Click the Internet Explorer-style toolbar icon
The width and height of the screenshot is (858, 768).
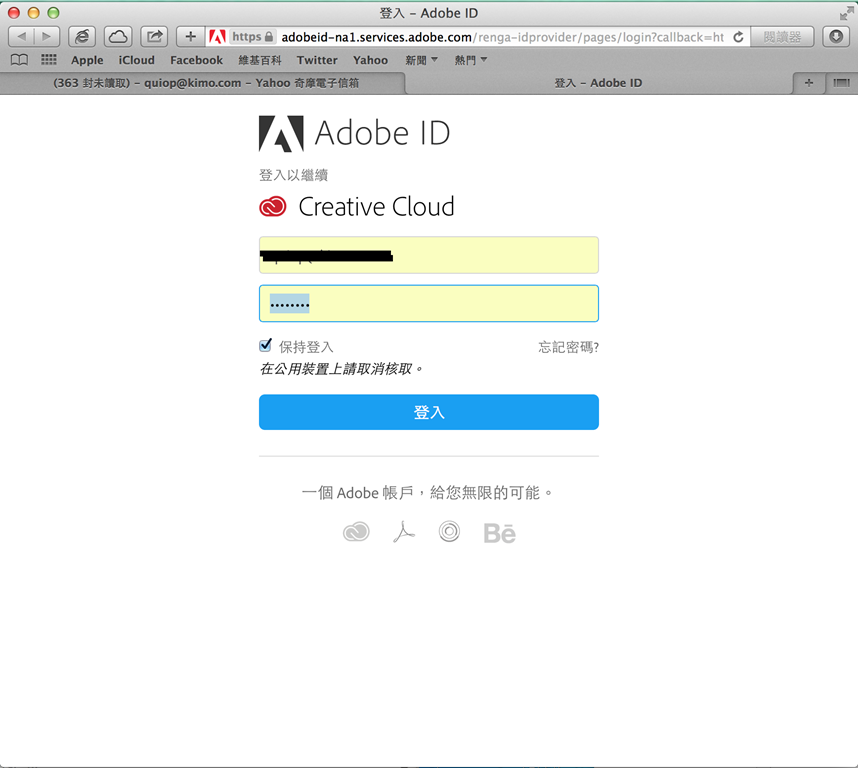(x=82, y=37)
